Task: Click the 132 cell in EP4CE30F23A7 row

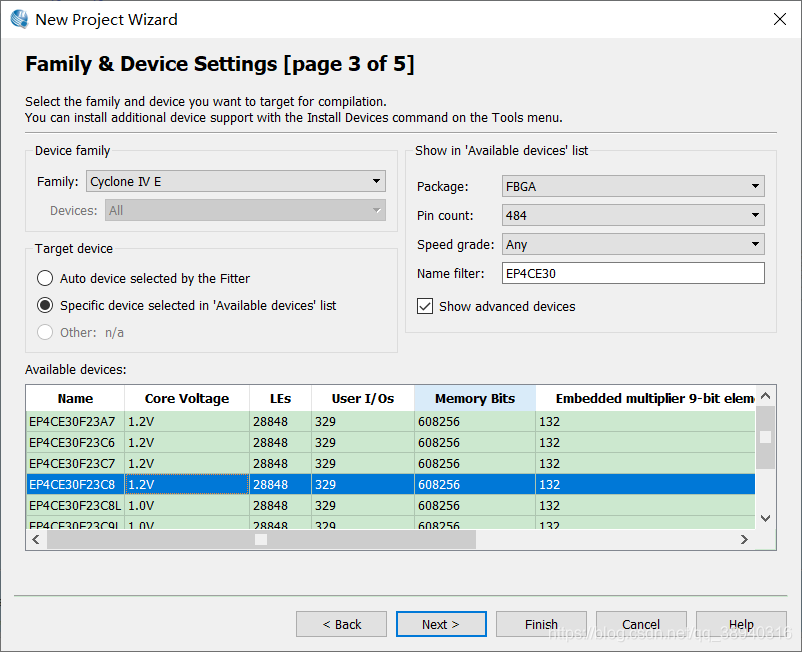Action: [x=645, y=421]
